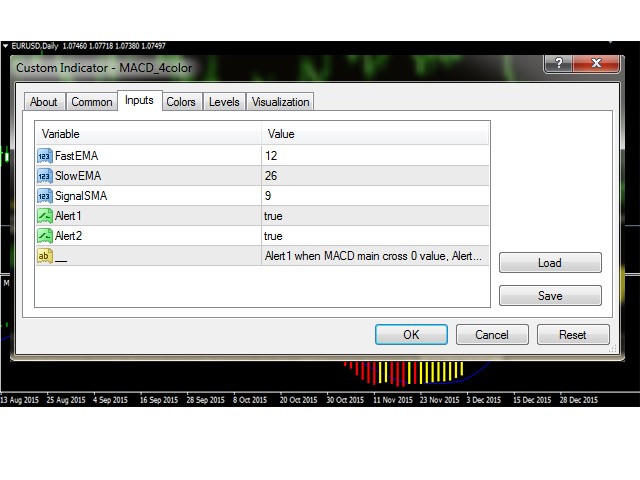Click the SlowEMA integer variable icon
Image resolution: width=640 pixels, height=480 pixels.
44,176
